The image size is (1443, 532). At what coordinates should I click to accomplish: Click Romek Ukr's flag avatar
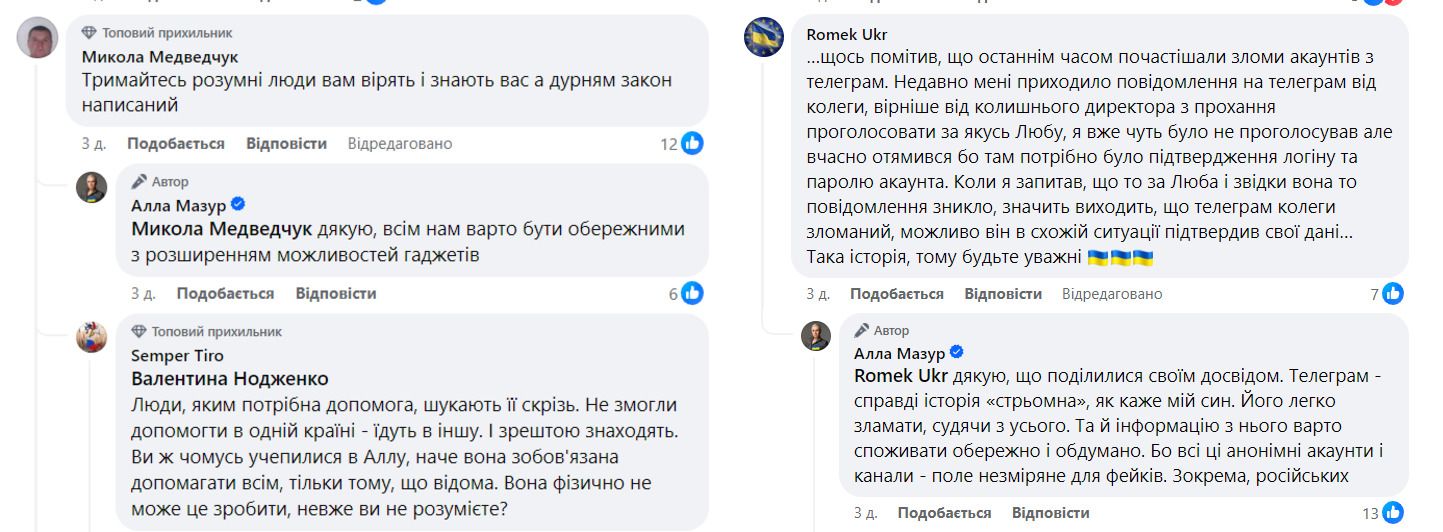[763, 38]
